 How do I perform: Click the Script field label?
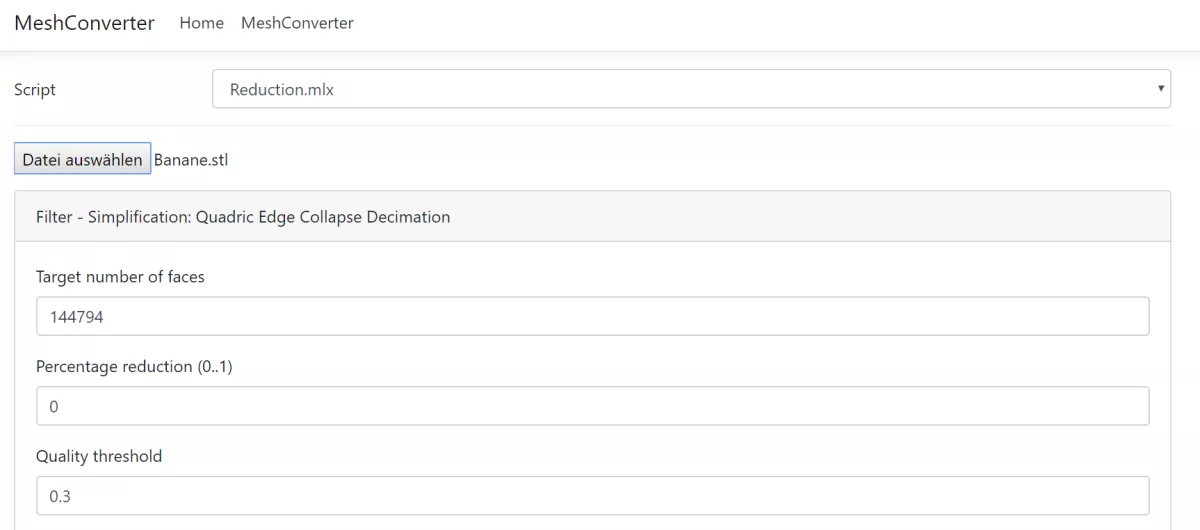tap(35, 90)
